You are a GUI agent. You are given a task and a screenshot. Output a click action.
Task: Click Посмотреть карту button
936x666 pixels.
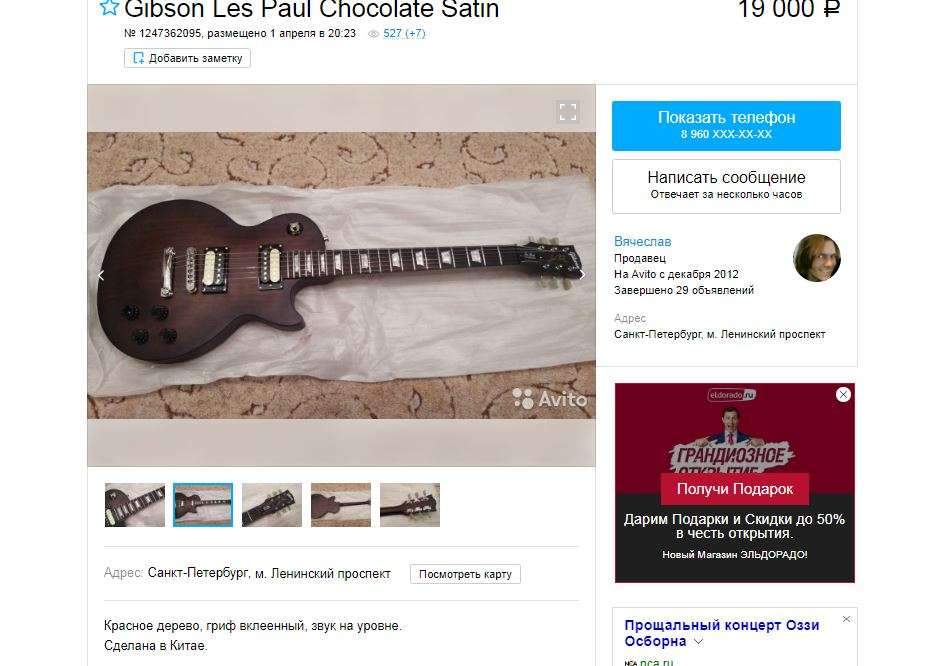[x=465, y=574]
